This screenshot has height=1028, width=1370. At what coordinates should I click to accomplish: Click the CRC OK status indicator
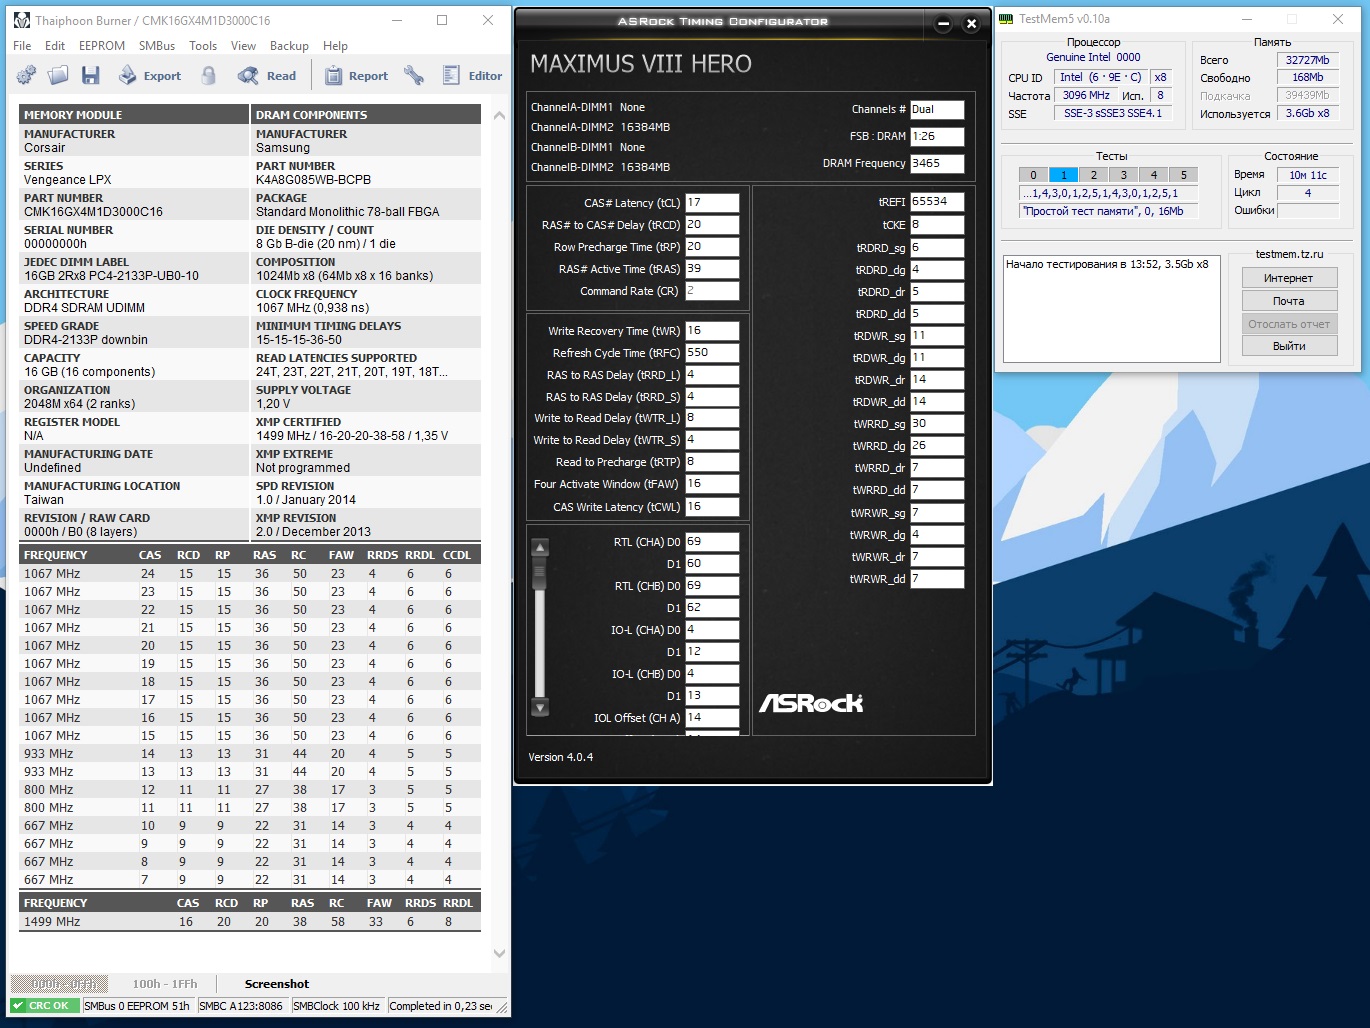45,1006
